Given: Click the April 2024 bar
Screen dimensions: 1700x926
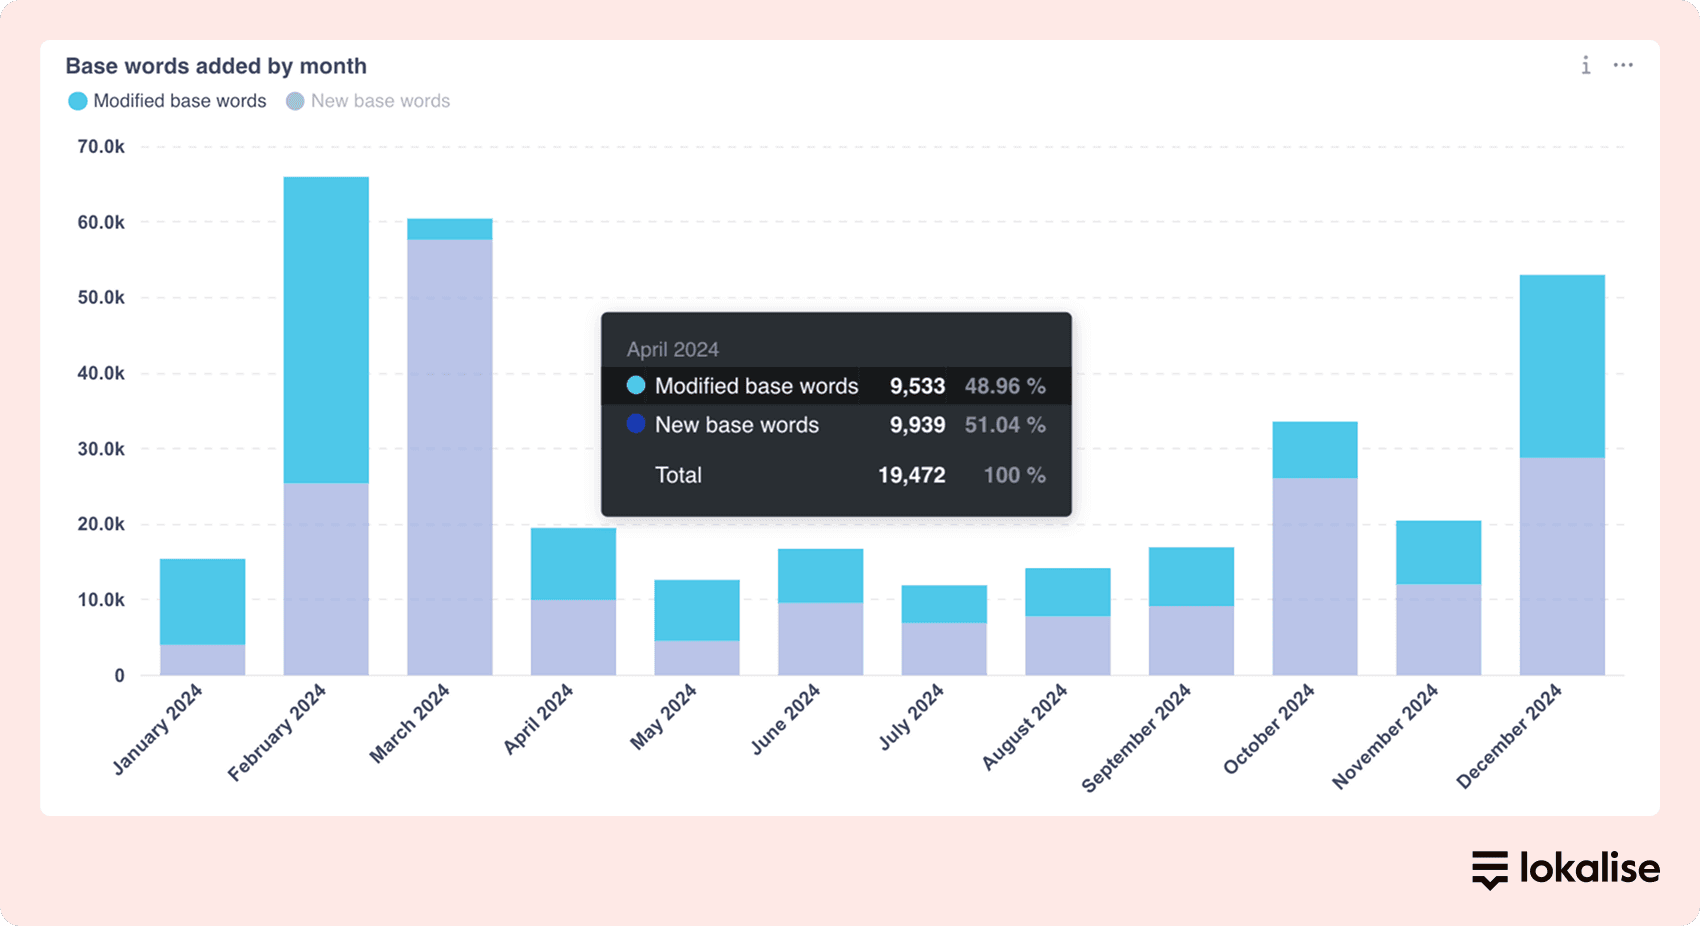Looking at the screenshot, I should (573, 600).
